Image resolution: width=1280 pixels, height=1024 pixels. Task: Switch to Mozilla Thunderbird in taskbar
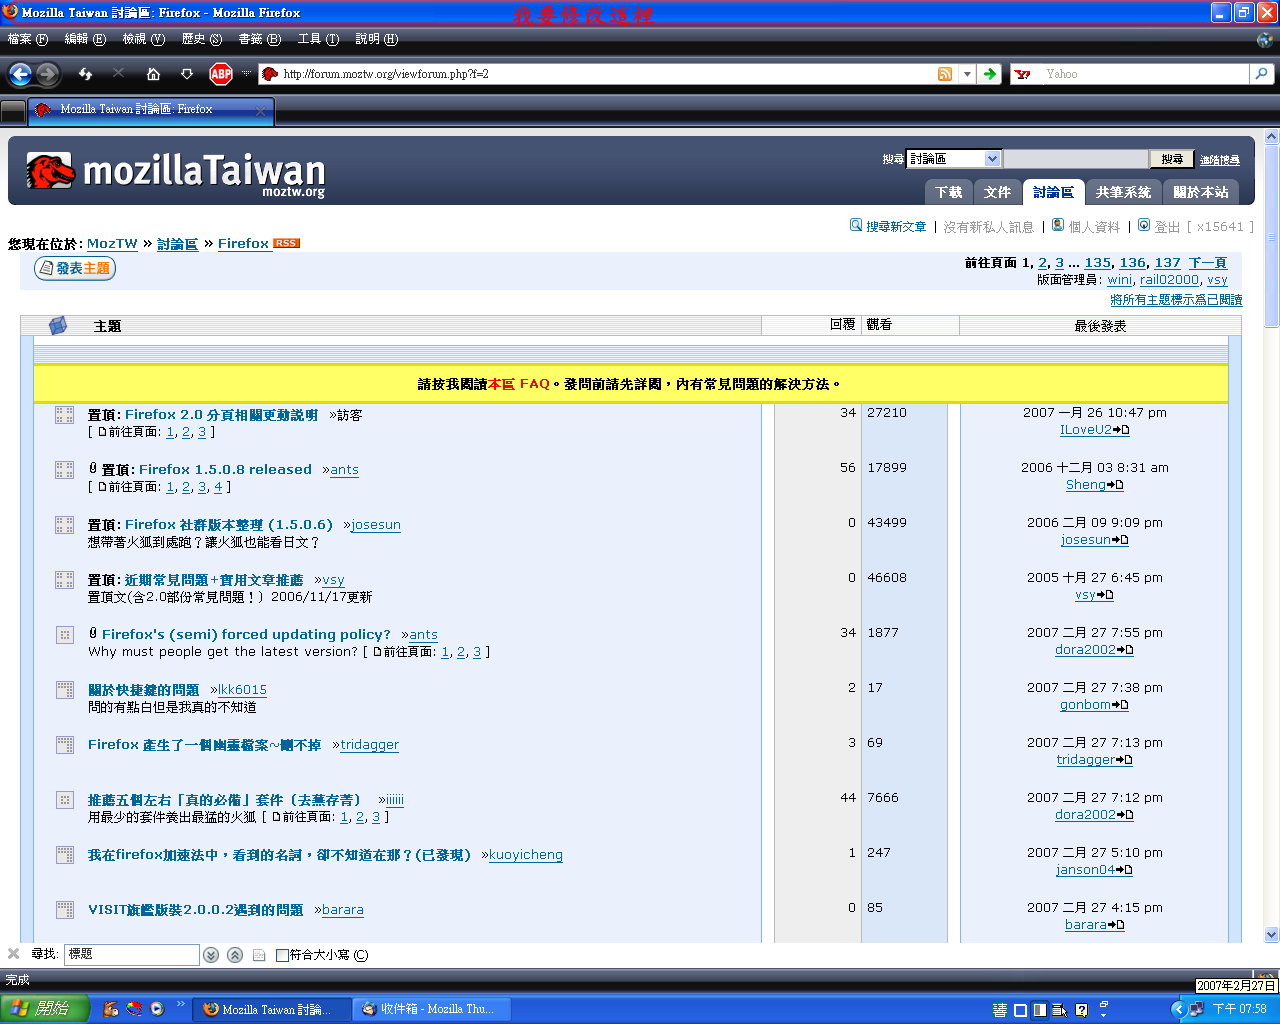(x=428, y=1009)
